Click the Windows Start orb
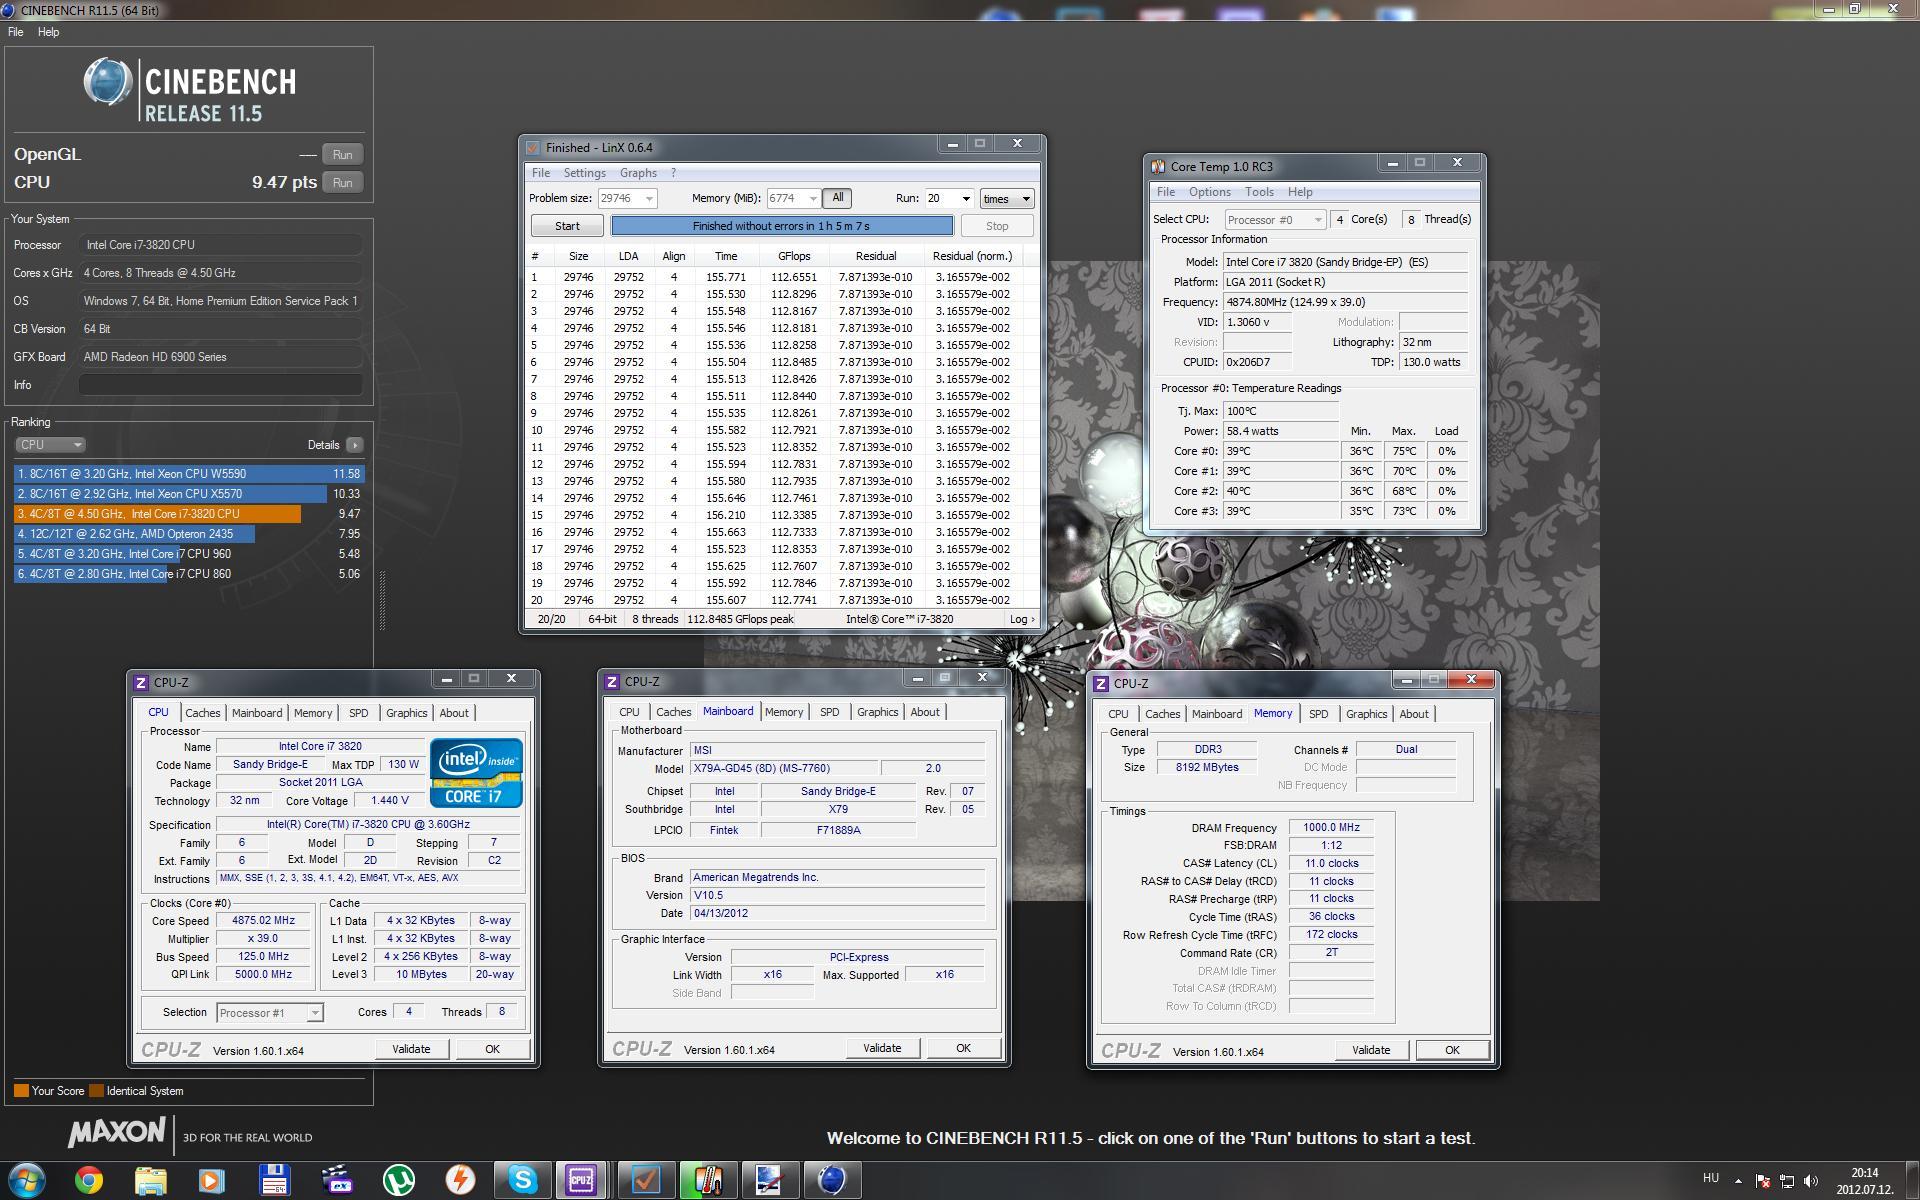Image resolution: width=1920 pixels, height=1200 pixels. pos(27,1180)
